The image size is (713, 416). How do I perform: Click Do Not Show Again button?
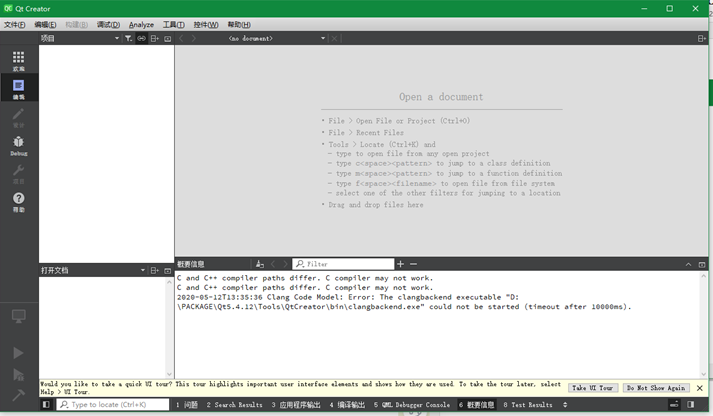(x=656, y=388)
